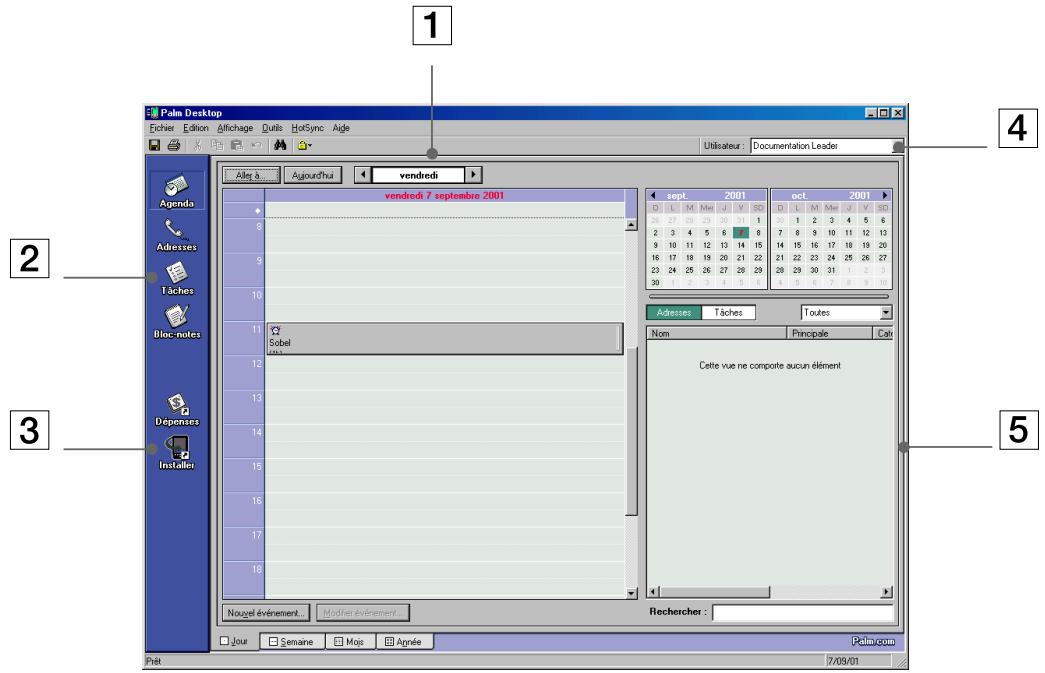The width and height of the screenshot is (1045, 673).
Task: Open the Affichage menu
Action: (x=235, y=128)
